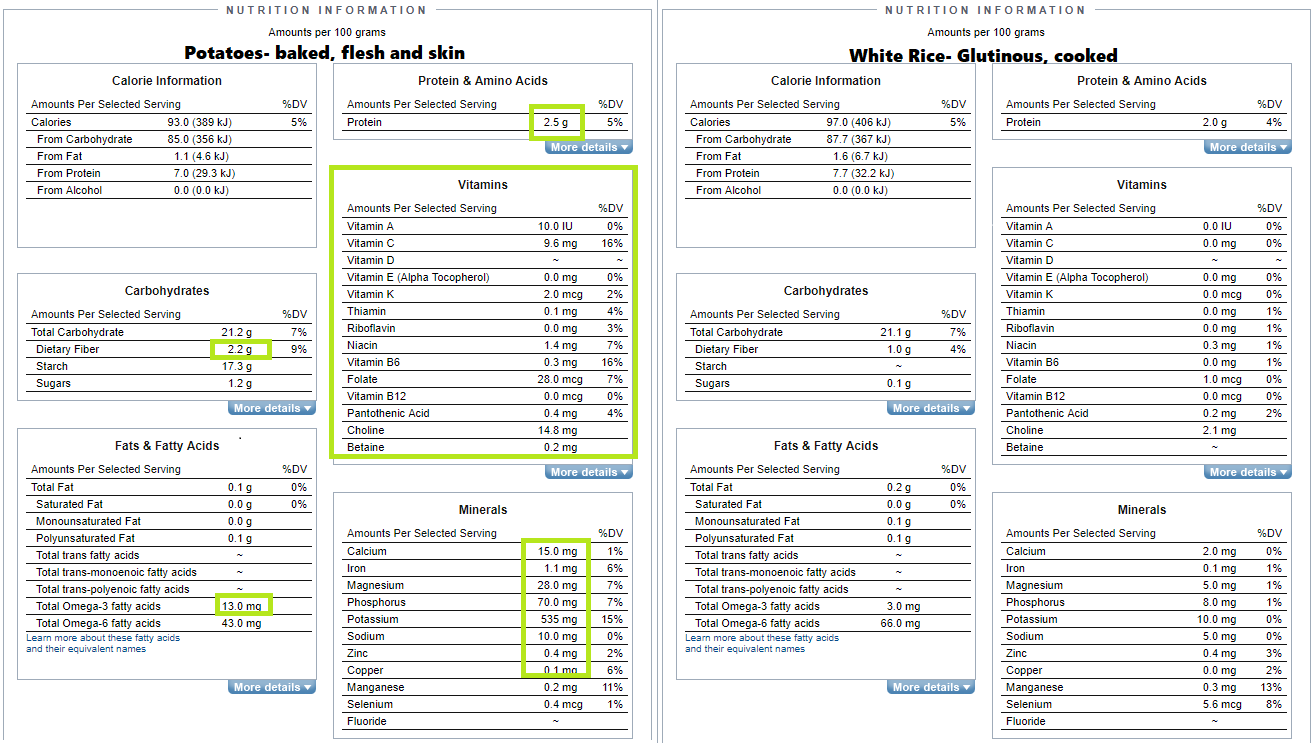
Task: Click 'Total trans-polyenoic fatty acids' in White Rice panel
Action: pyautogui.click(x=771, y=589)
